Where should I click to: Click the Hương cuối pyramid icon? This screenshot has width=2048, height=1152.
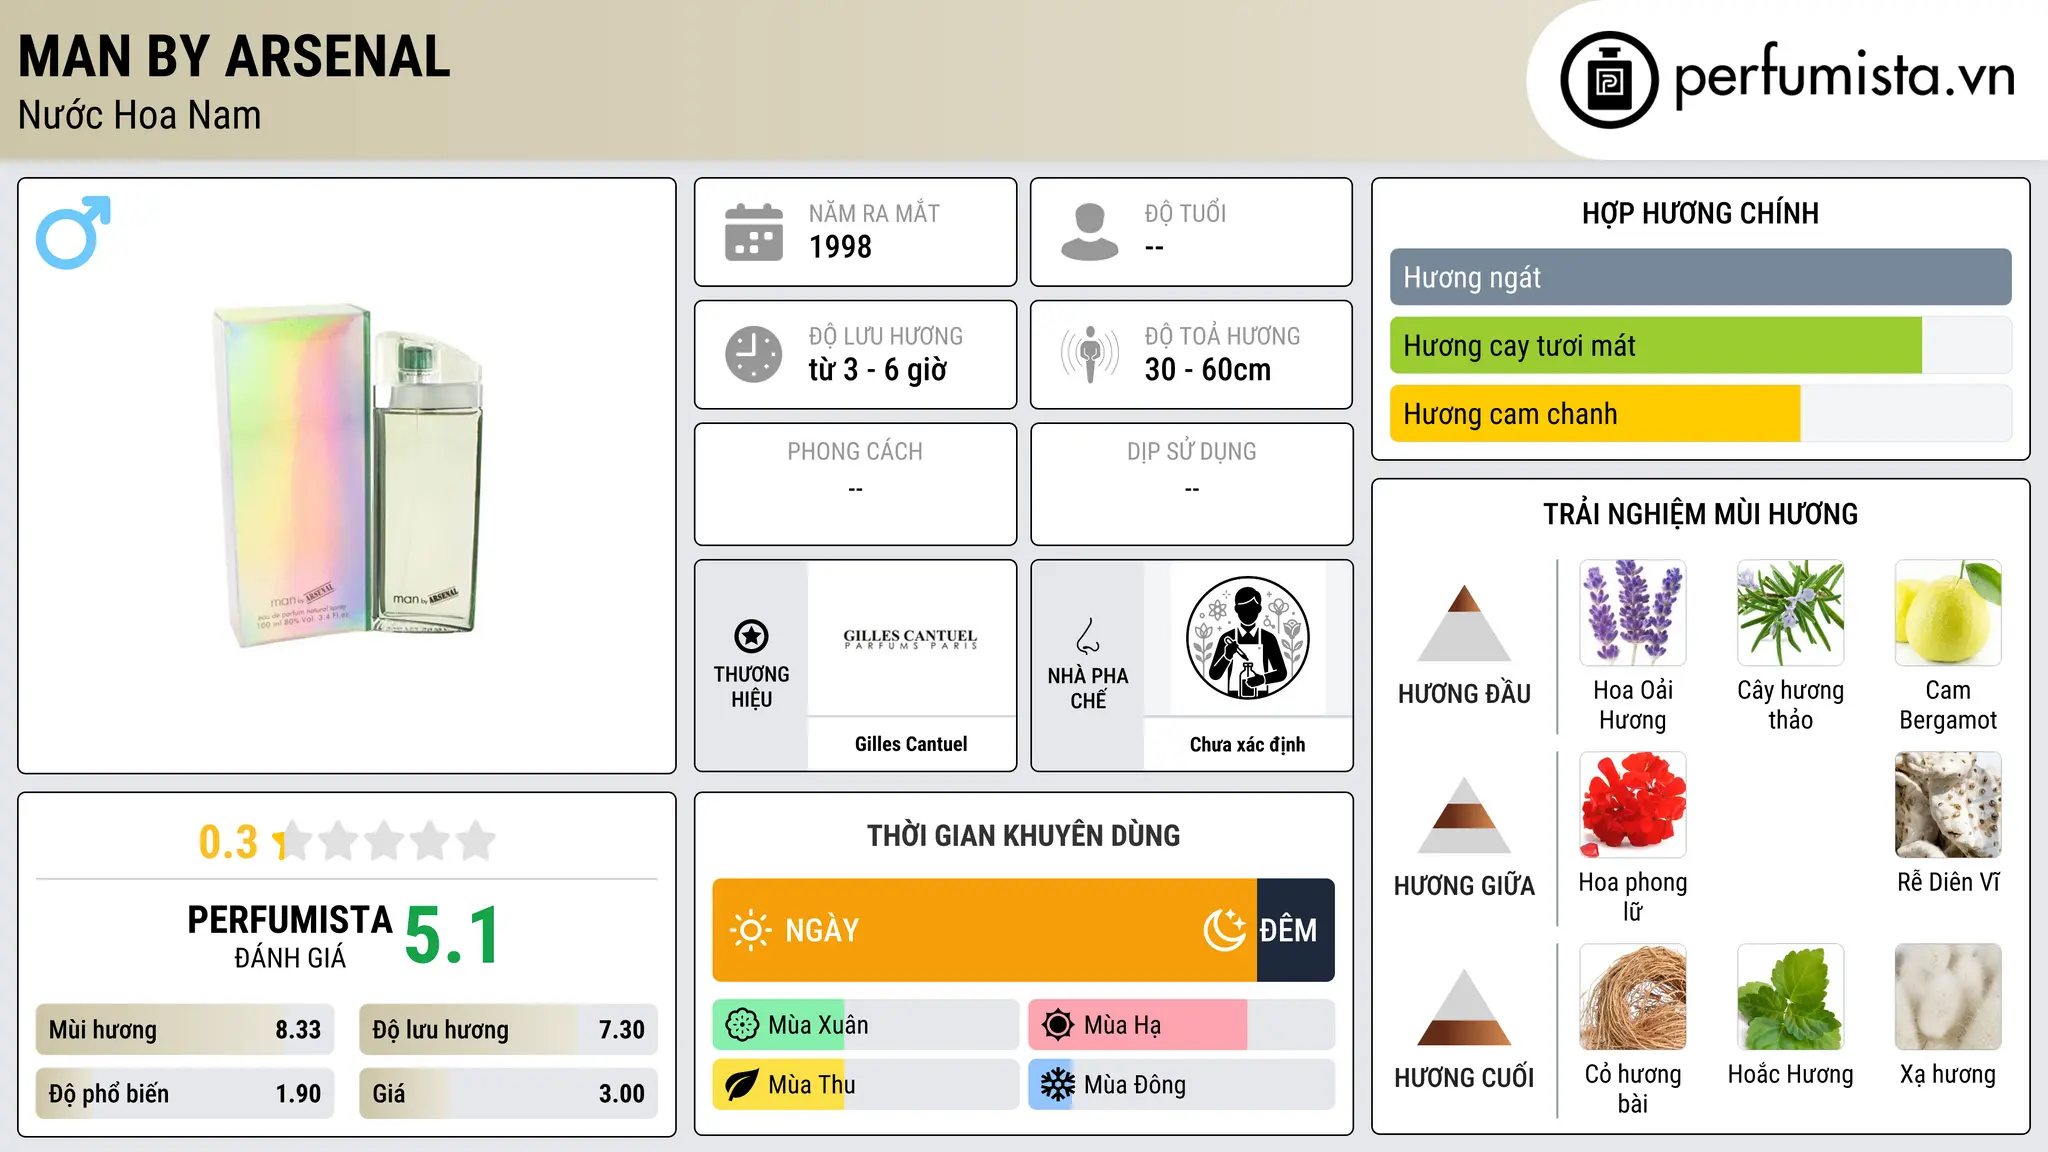point(1464,1007)
